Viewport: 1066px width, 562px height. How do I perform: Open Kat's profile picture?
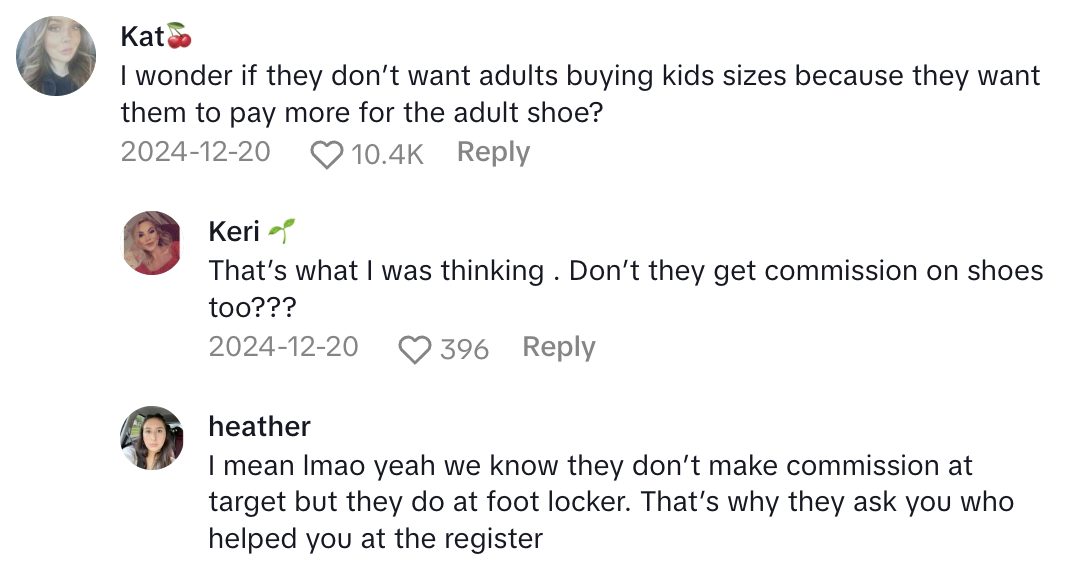pyautogui.click(x=56, y=55)
